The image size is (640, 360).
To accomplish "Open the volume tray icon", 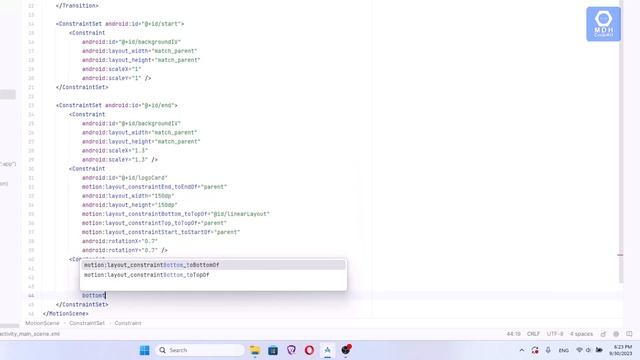I will pyautogui.click(x=588, y=350).
